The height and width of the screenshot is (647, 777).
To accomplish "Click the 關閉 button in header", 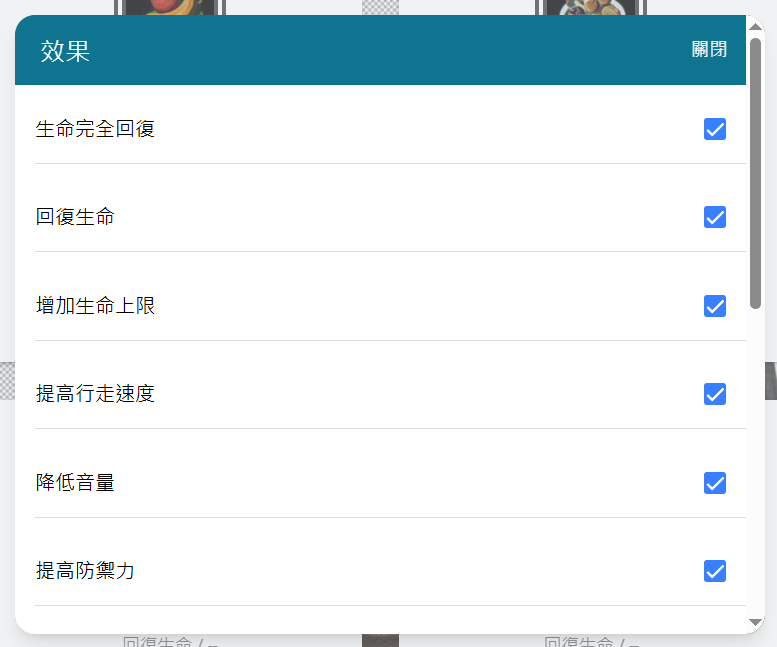I will pyautogui.click(x=709, y=50).
